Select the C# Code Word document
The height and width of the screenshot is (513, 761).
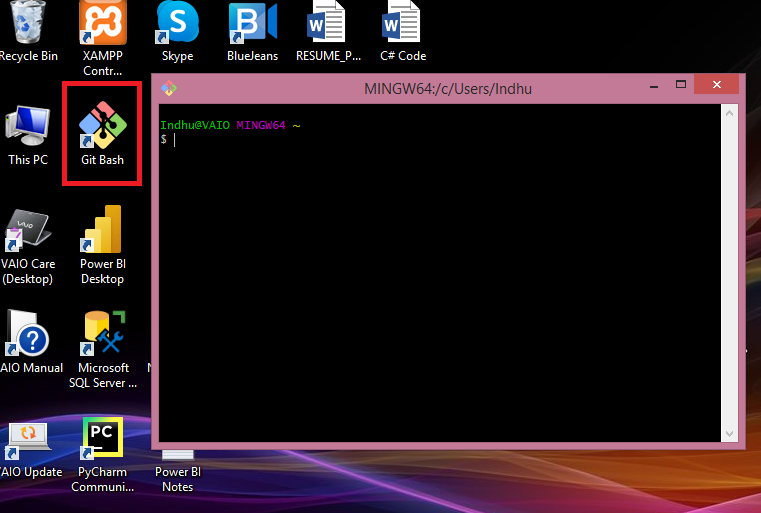coord(403,32)
